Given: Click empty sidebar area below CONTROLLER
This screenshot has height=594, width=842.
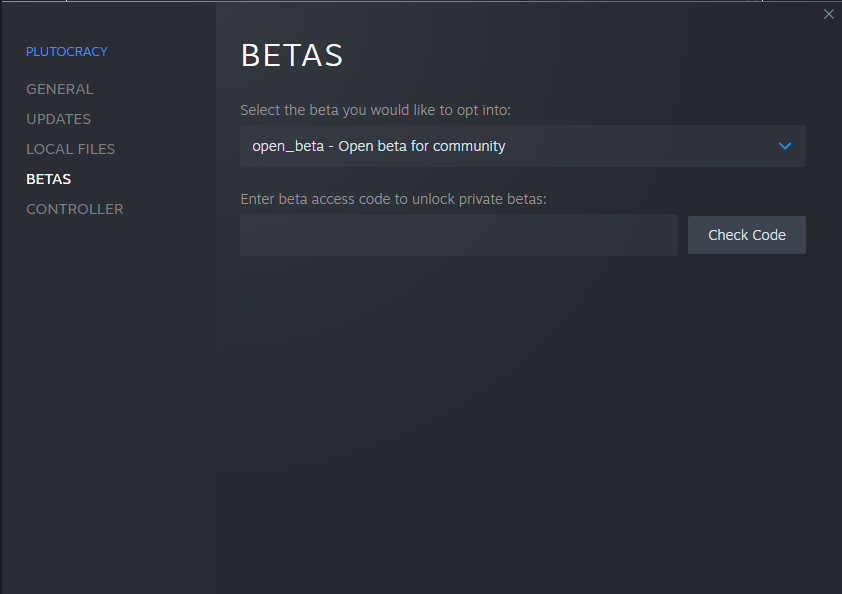Looking at the screenshot, I should (x=108, y=400).
